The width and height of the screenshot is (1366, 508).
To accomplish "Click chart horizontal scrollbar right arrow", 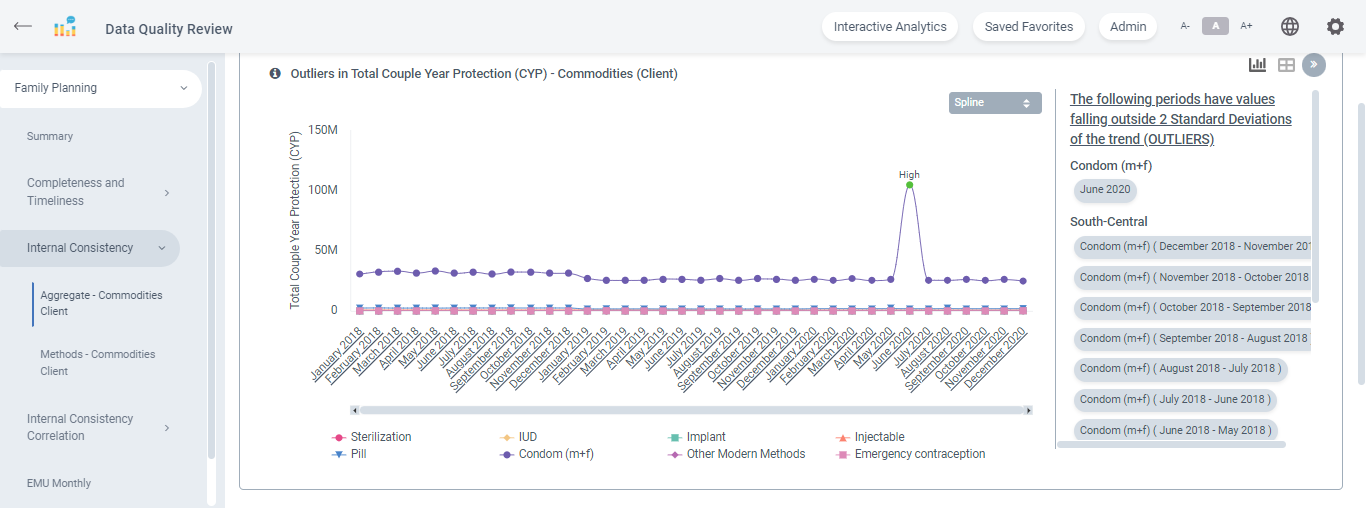I will coord(1029,410).
